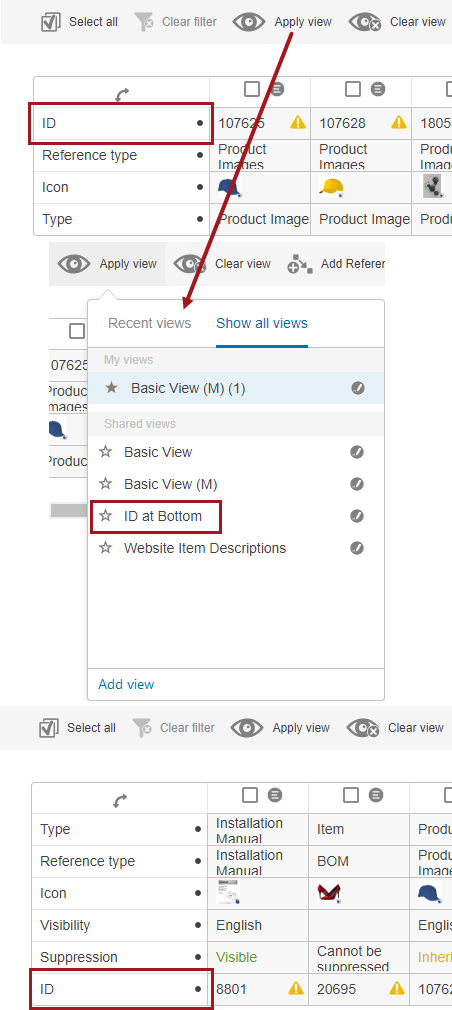Choose the ID at Bottom view
The height and width of the screenshot is (1010, 452).
[x=163, y=516]
